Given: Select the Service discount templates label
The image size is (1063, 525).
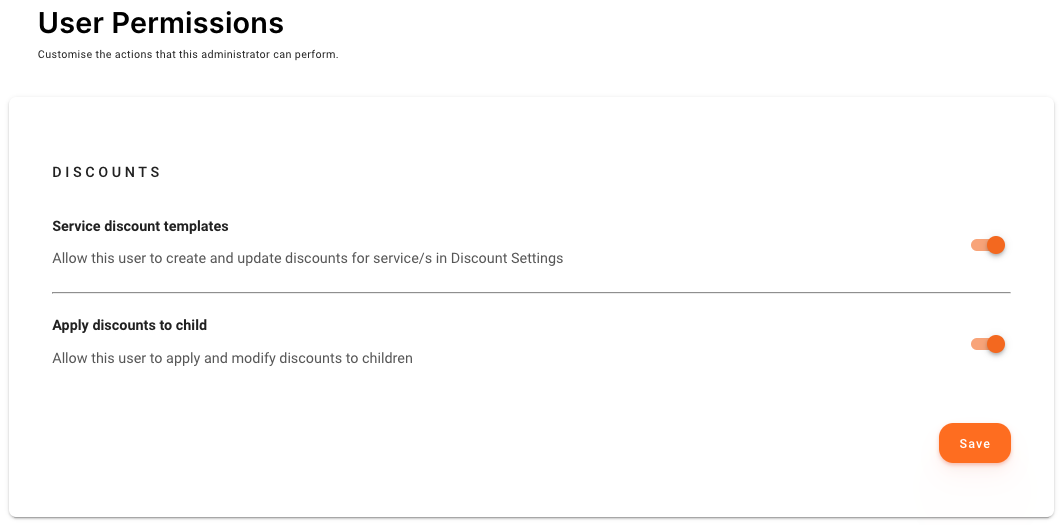Looking at the screenshot, I should (140, 226).
